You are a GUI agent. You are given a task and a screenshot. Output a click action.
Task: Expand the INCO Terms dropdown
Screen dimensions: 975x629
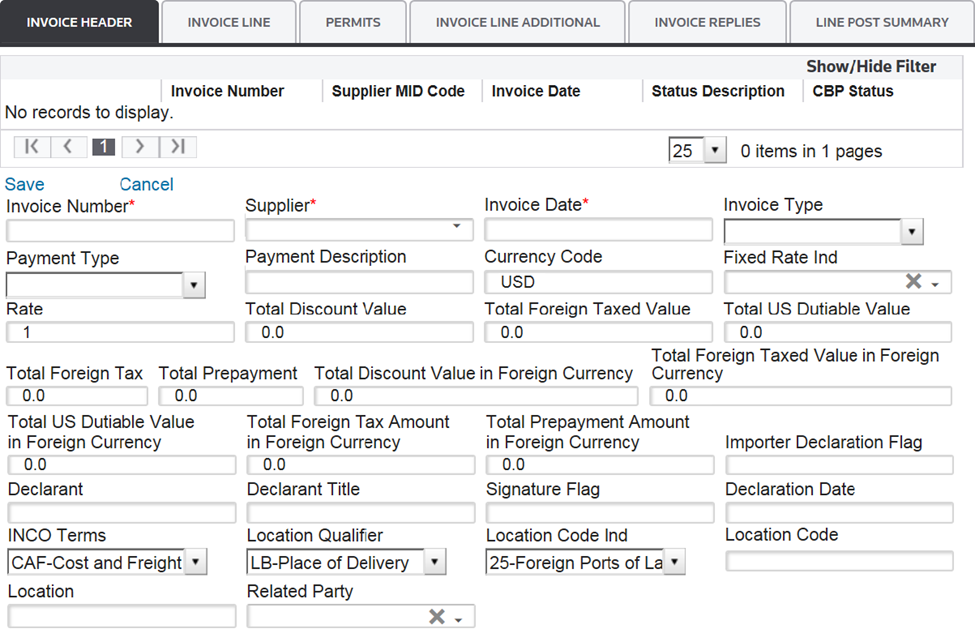point(196,562)
